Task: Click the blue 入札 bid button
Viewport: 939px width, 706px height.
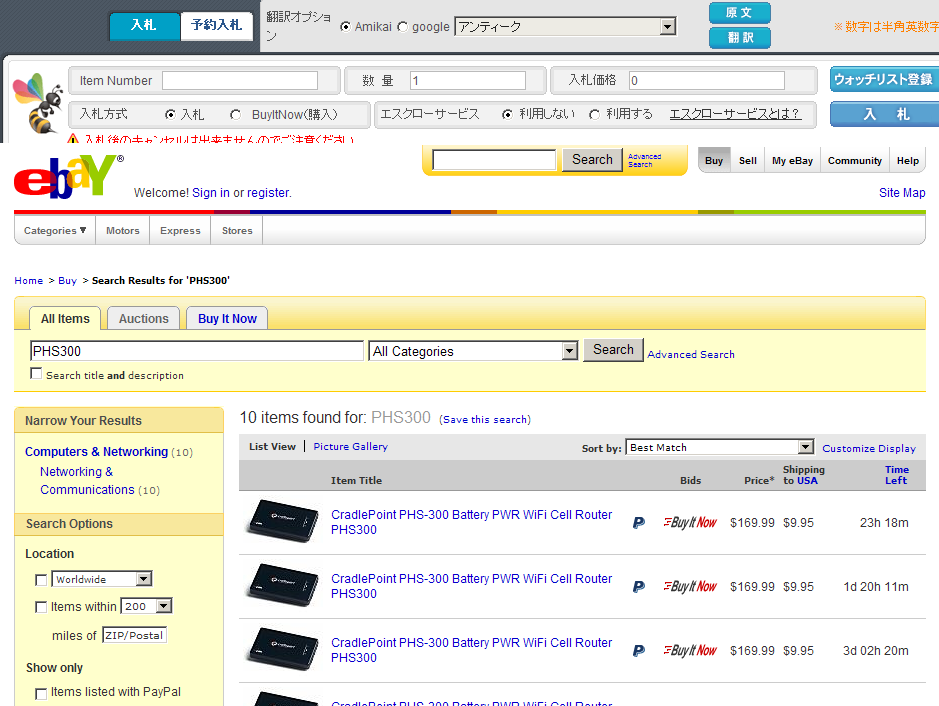Action: 885,114
